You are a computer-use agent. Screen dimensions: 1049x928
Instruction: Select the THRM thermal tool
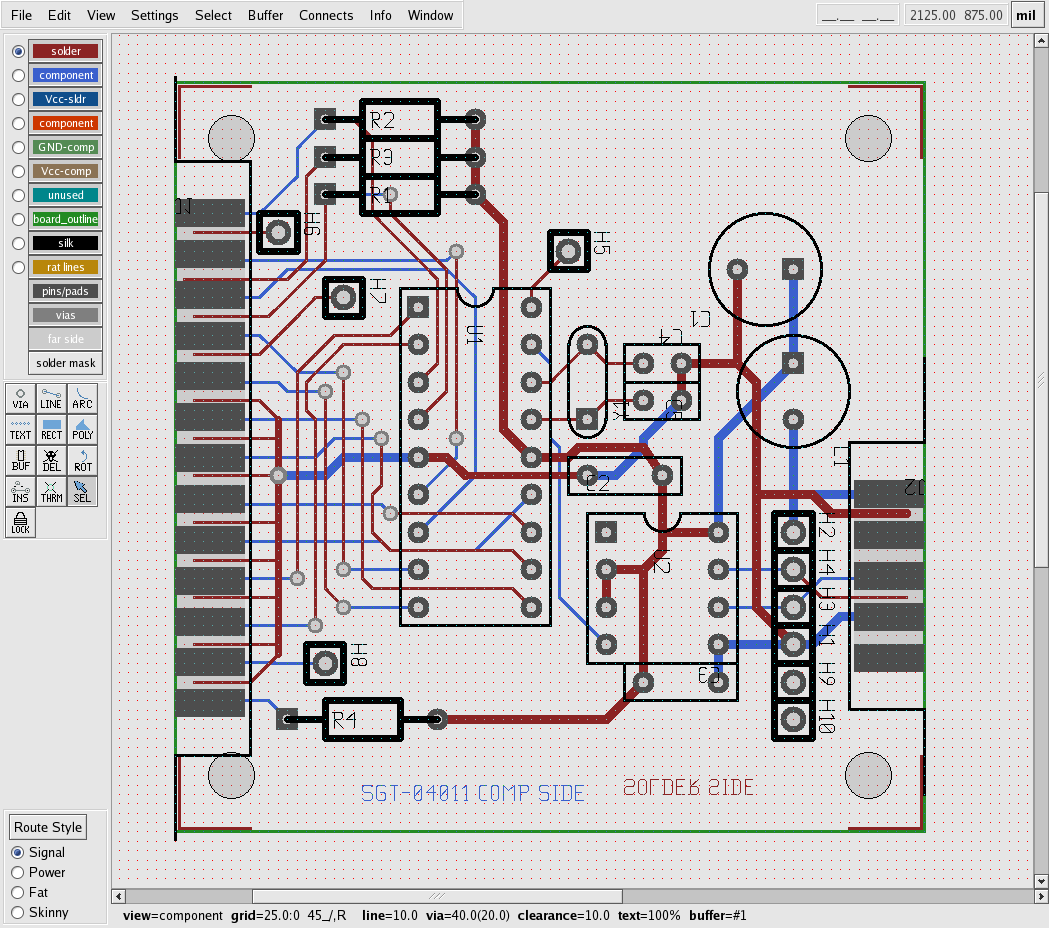pos(51,492)
